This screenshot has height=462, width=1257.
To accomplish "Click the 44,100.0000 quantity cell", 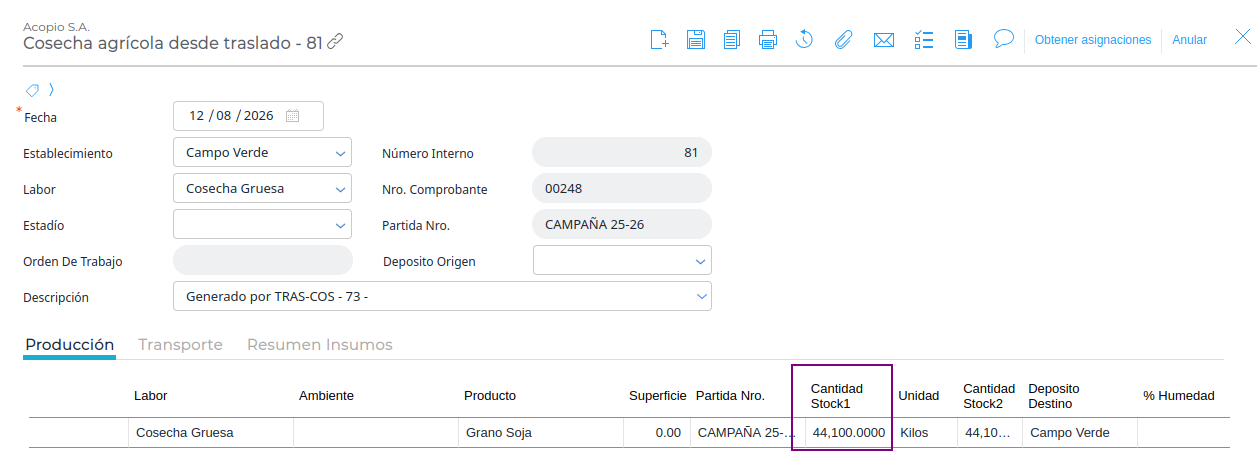I will pos(849,433).
